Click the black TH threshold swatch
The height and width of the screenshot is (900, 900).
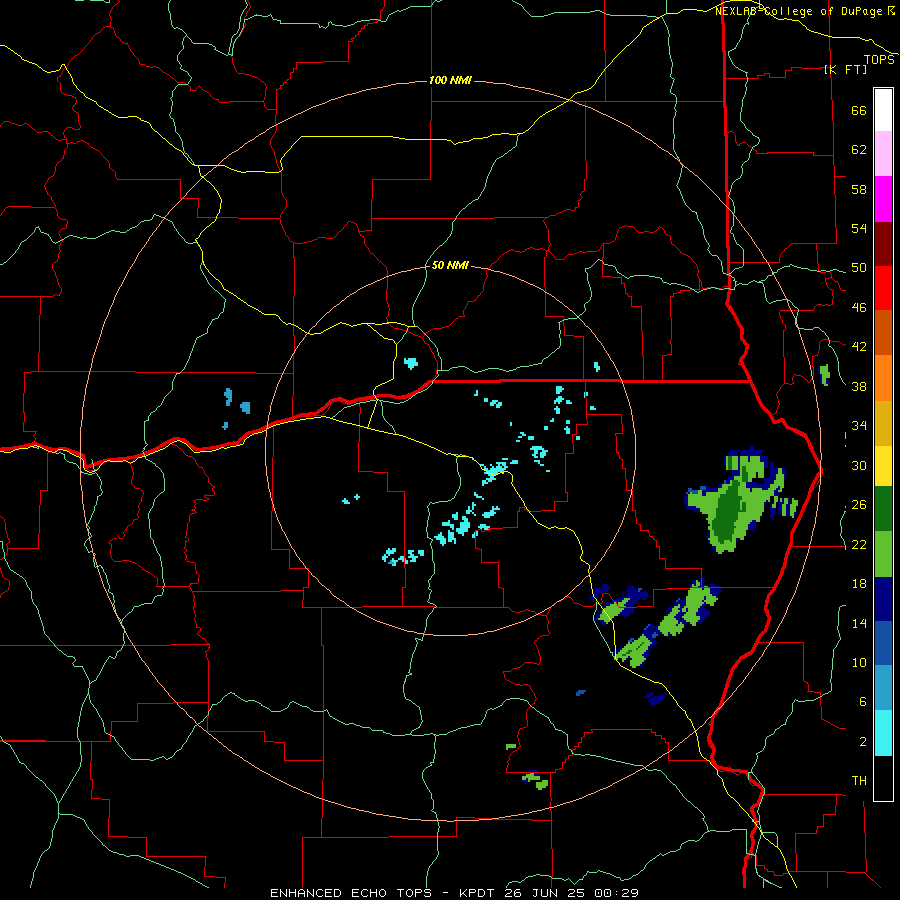pos(883,778)
